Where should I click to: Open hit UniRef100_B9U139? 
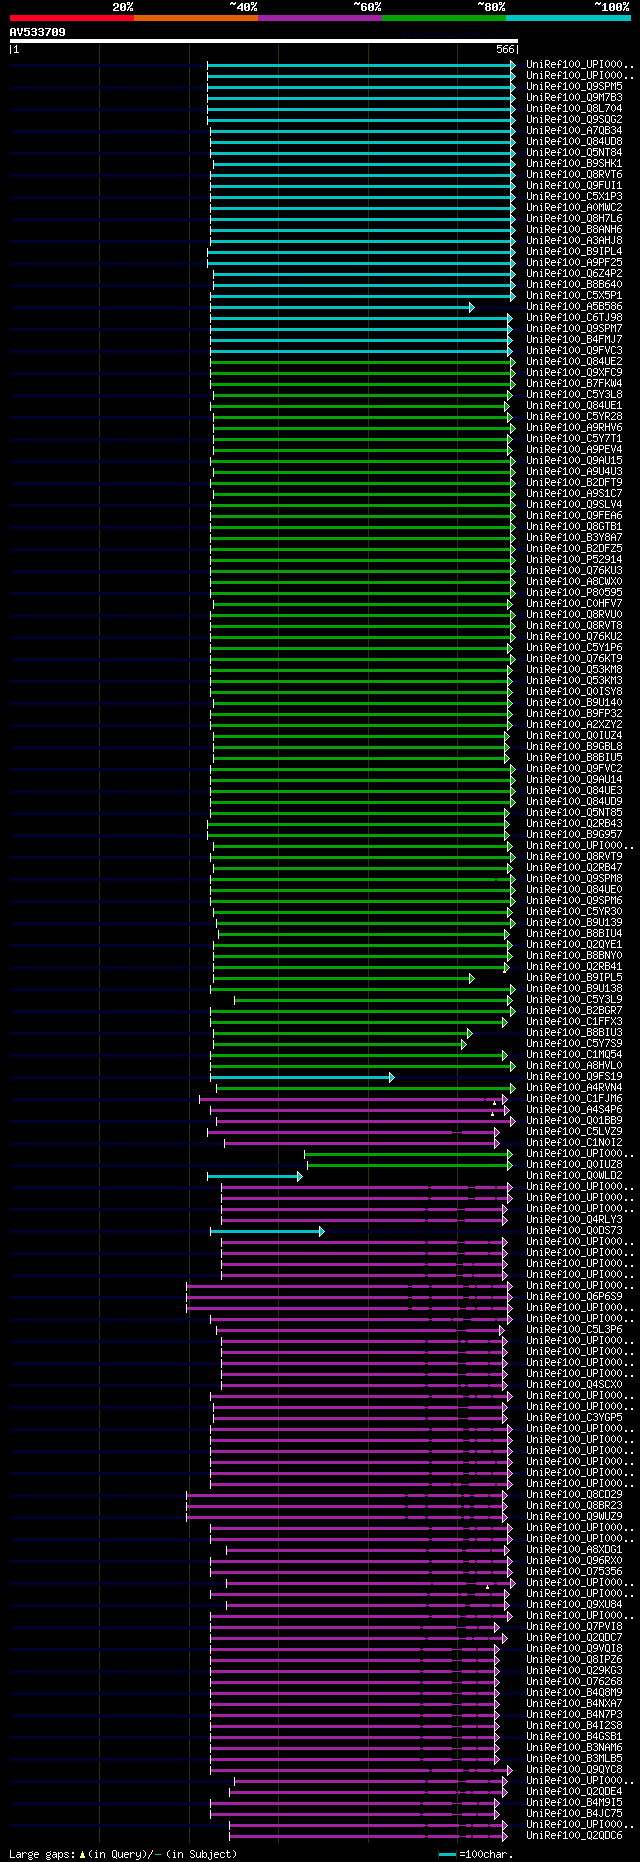pos(574,923)
